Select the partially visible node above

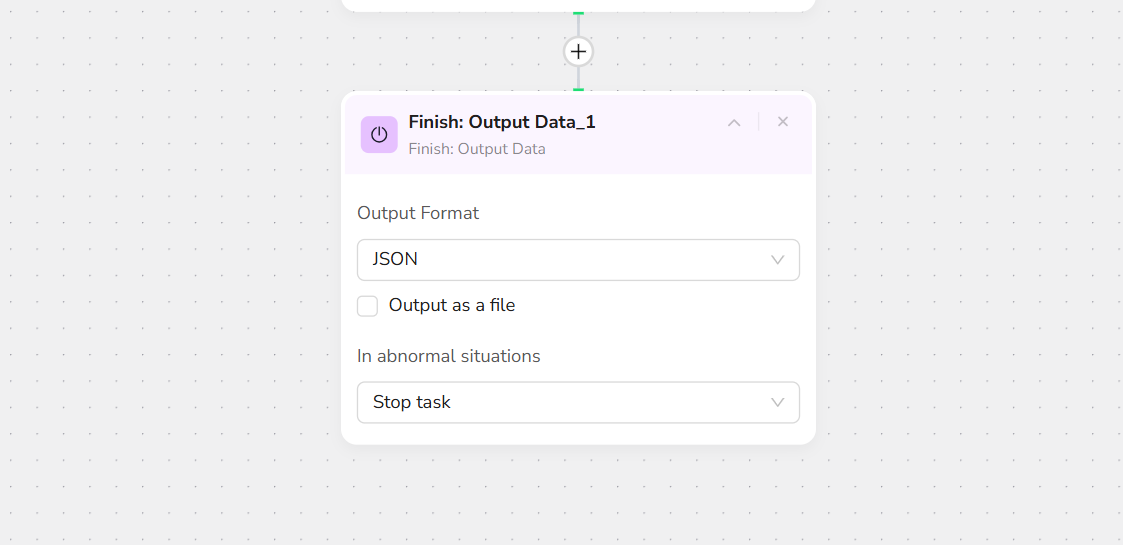(x=578, y=5)
